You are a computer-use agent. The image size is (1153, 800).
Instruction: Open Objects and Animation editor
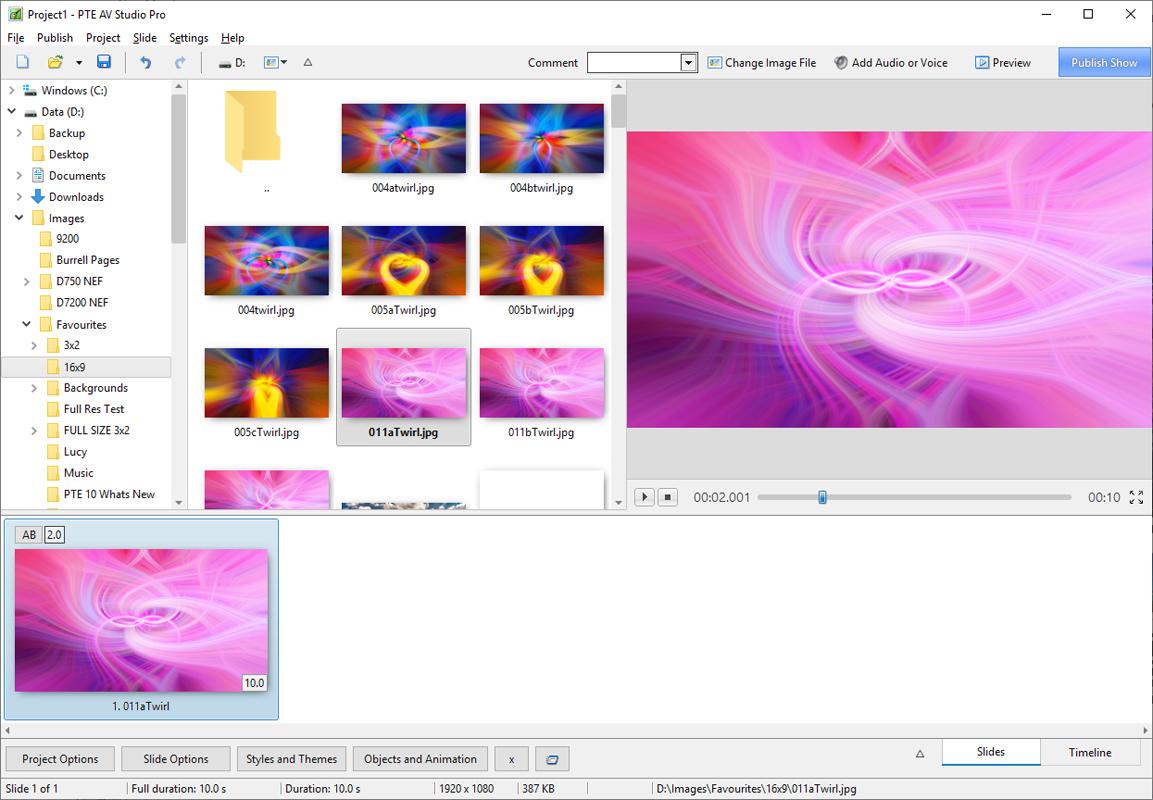[420, 759]
